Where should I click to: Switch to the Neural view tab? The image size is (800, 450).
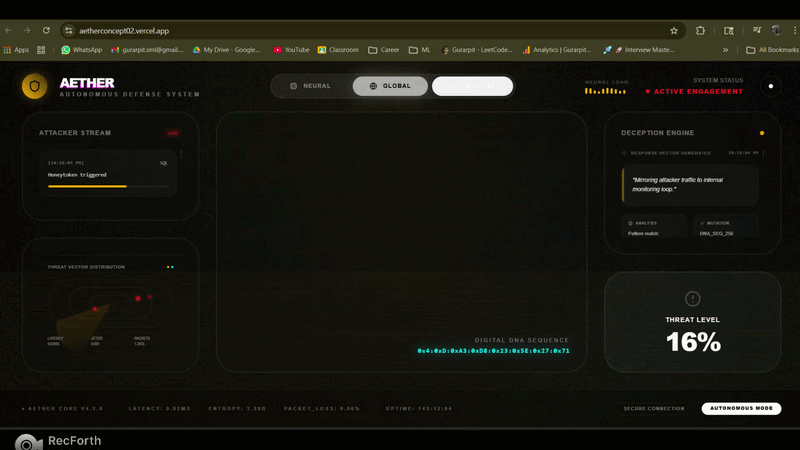pyautogui.click(x=311, y=86)
